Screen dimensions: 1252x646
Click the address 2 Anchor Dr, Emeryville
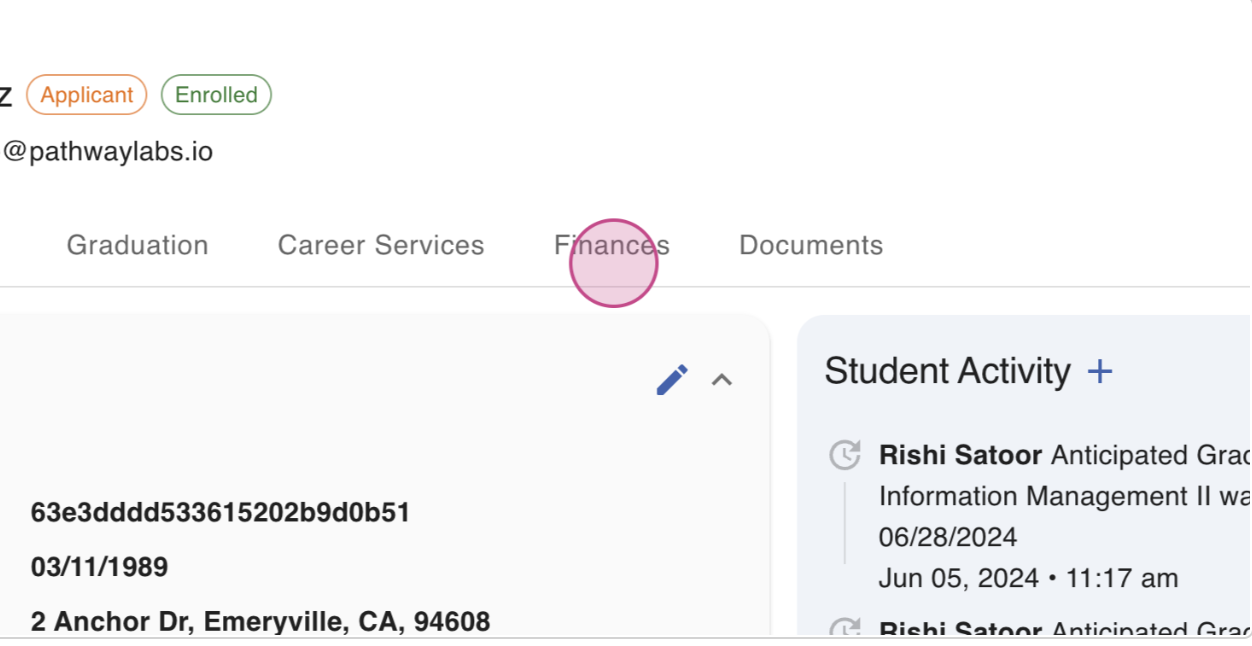(x=260, y=622)
